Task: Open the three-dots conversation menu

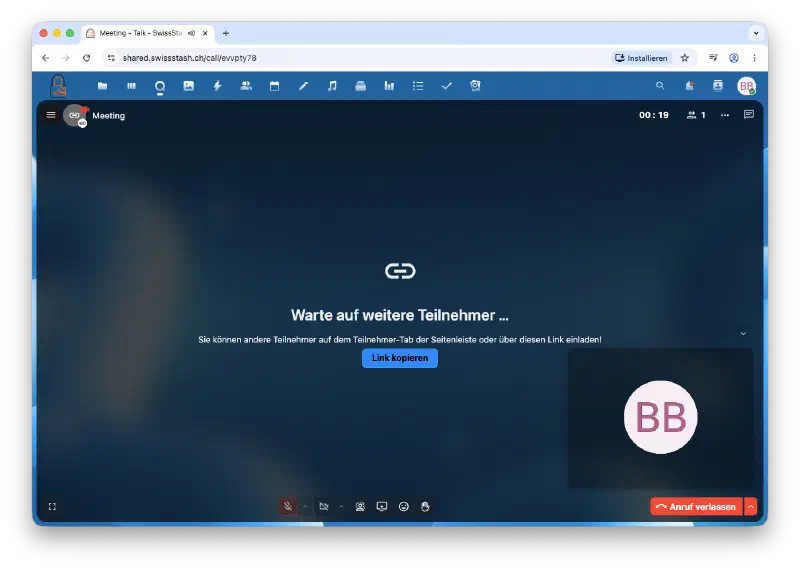Action: 725,115
